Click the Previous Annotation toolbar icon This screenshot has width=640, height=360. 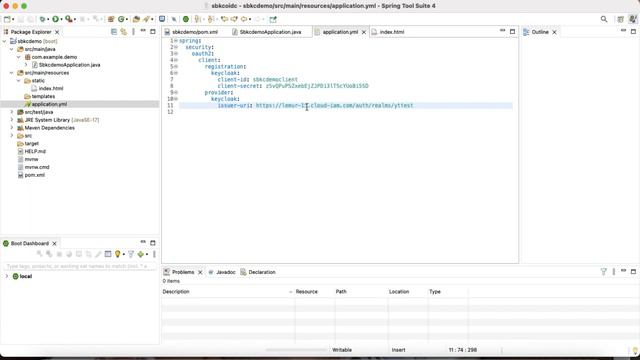pyautogui.click(x=211, y=19)
